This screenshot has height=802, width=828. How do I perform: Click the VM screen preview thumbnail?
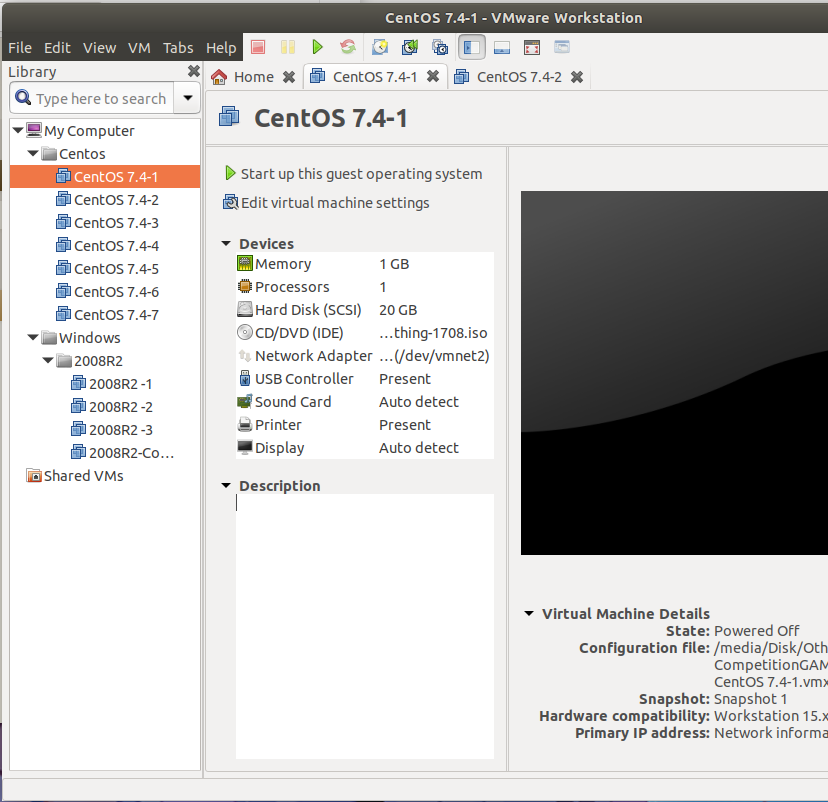click(674, 373)
